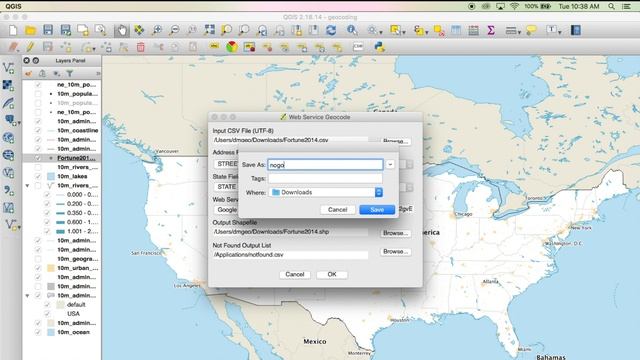Toggle visibility of 10m_ocean layer
This screenshot has height=360, width=640.
pos(38,332)
